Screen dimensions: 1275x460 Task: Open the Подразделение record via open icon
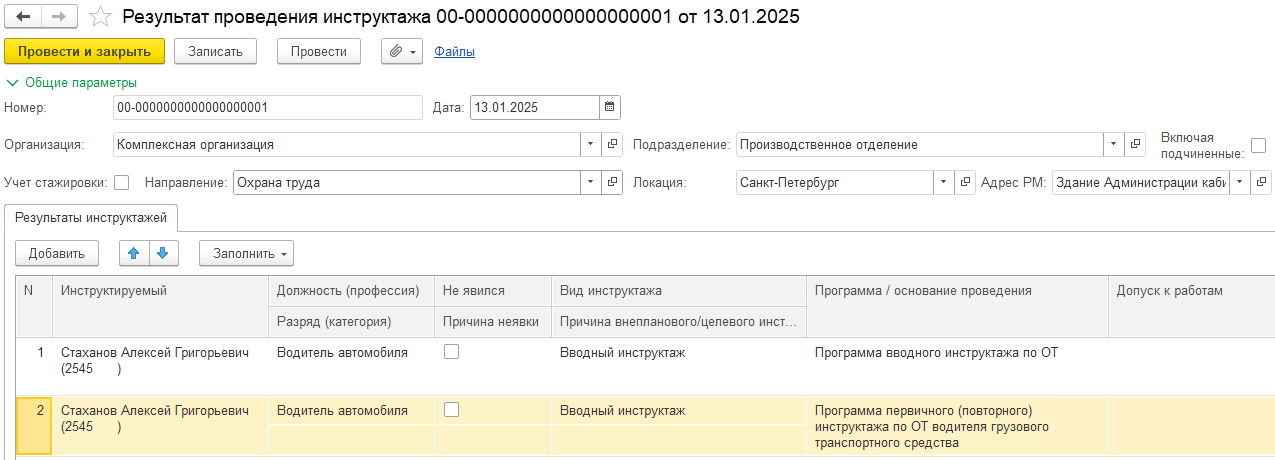tap(1135, 144)
